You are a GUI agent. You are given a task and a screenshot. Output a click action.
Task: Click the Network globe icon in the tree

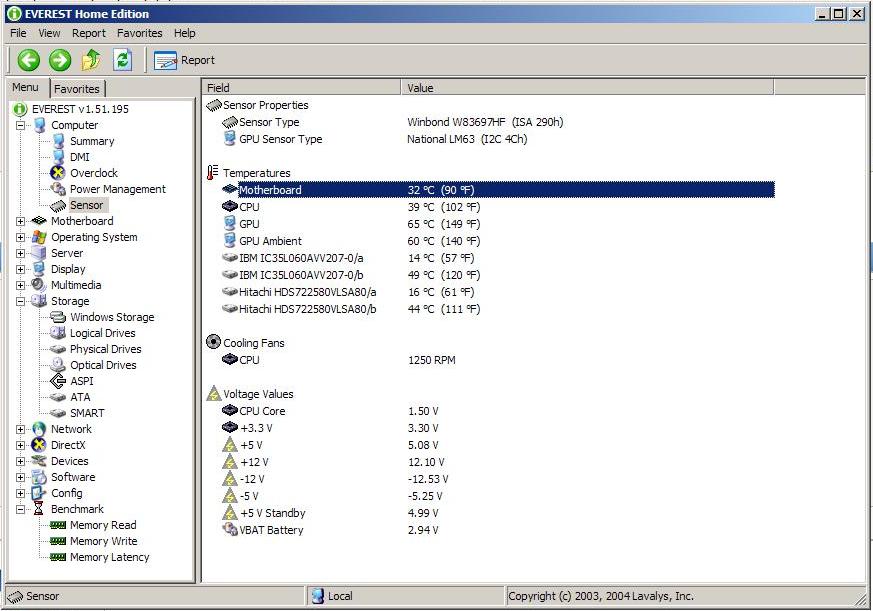(39, 429)
